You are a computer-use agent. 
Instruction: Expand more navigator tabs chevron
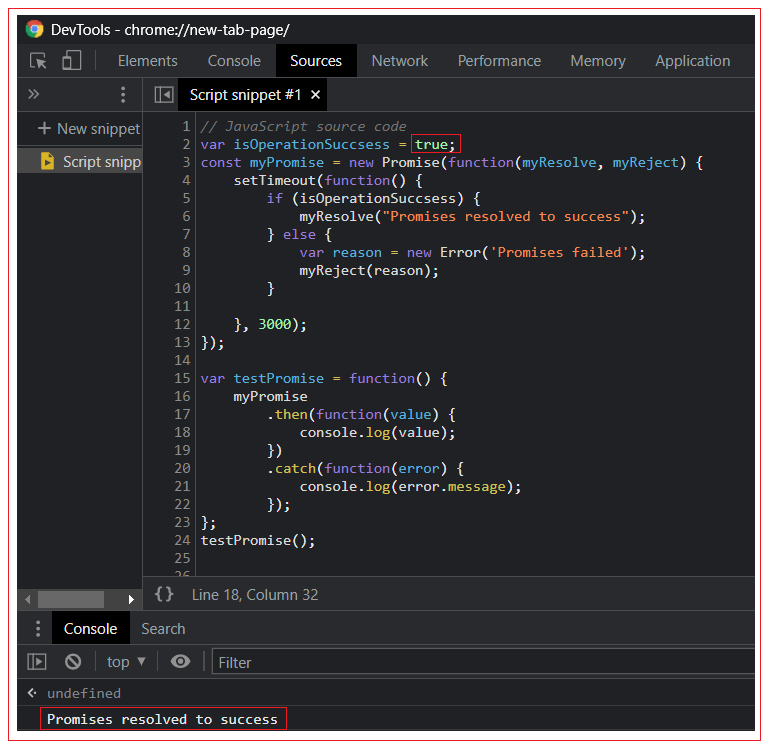pyautogui.click(x=34, y=94)
